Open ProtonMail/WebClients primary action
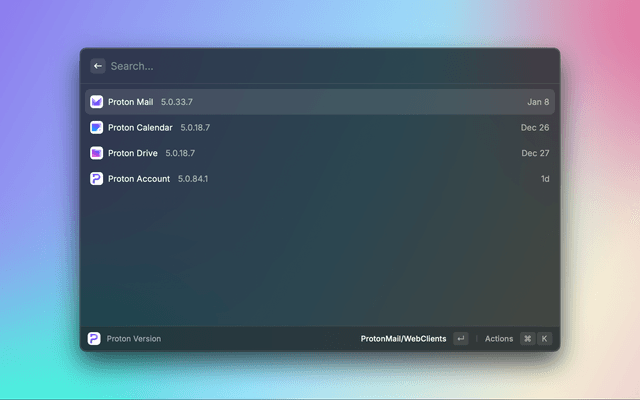 403,339
